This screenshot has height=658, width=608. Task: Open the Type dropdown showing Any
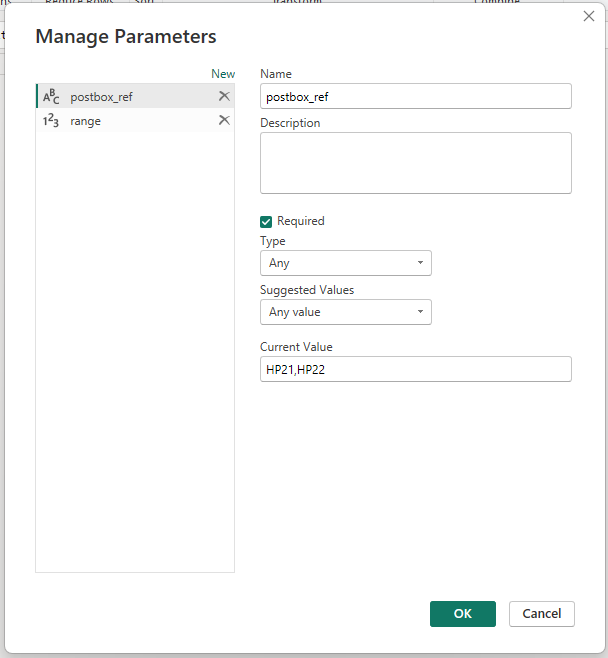tap(345, 263)
